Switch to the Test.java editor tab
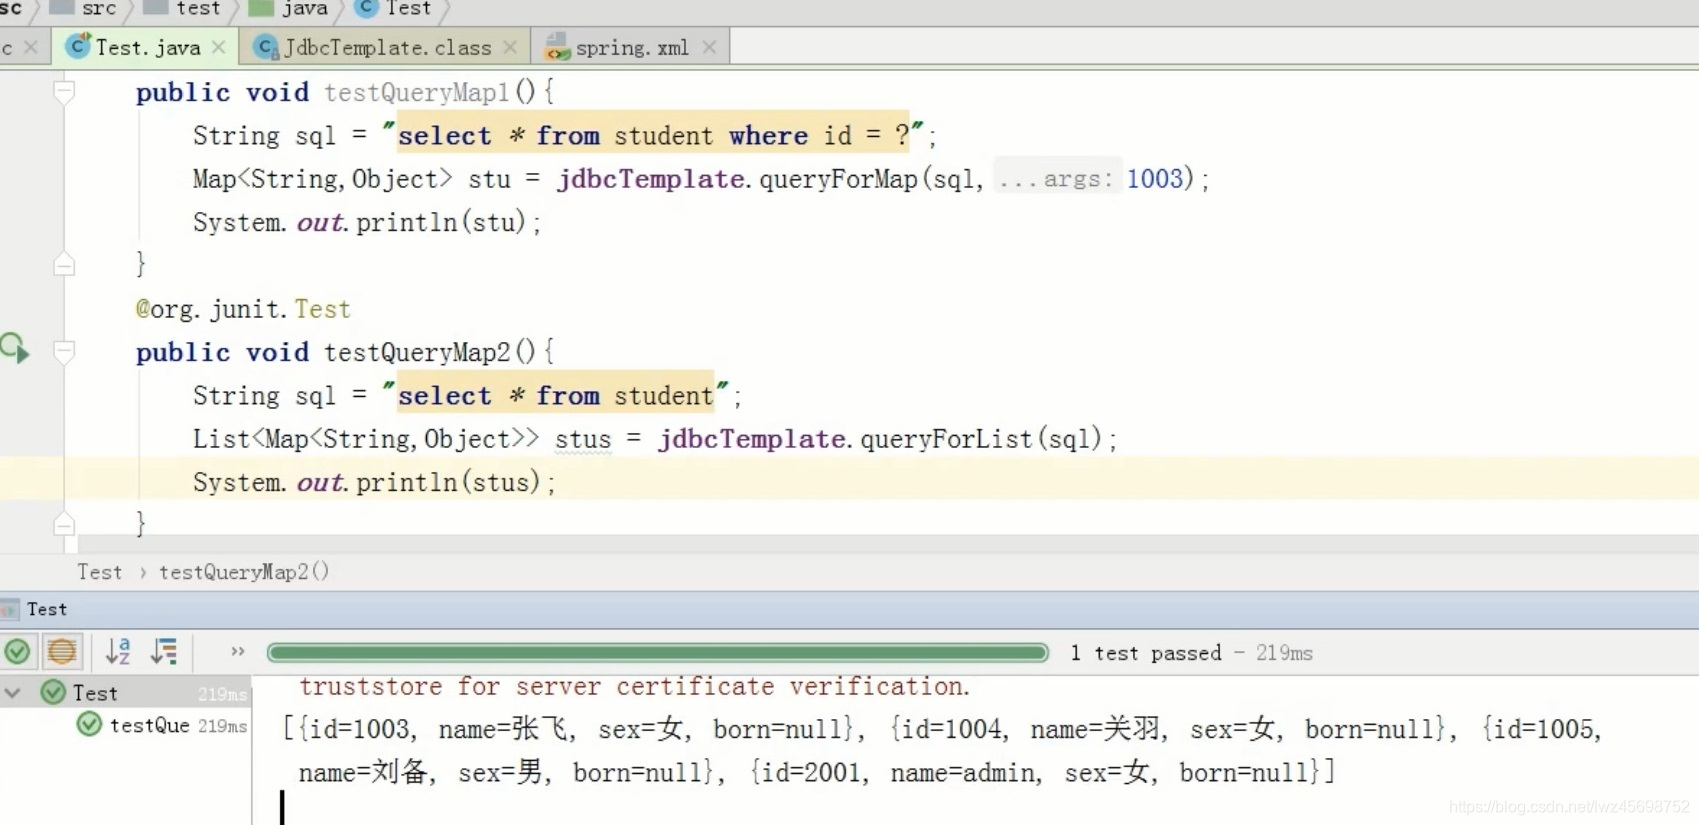Screen dimensions: 1699x825 point(146,47)
